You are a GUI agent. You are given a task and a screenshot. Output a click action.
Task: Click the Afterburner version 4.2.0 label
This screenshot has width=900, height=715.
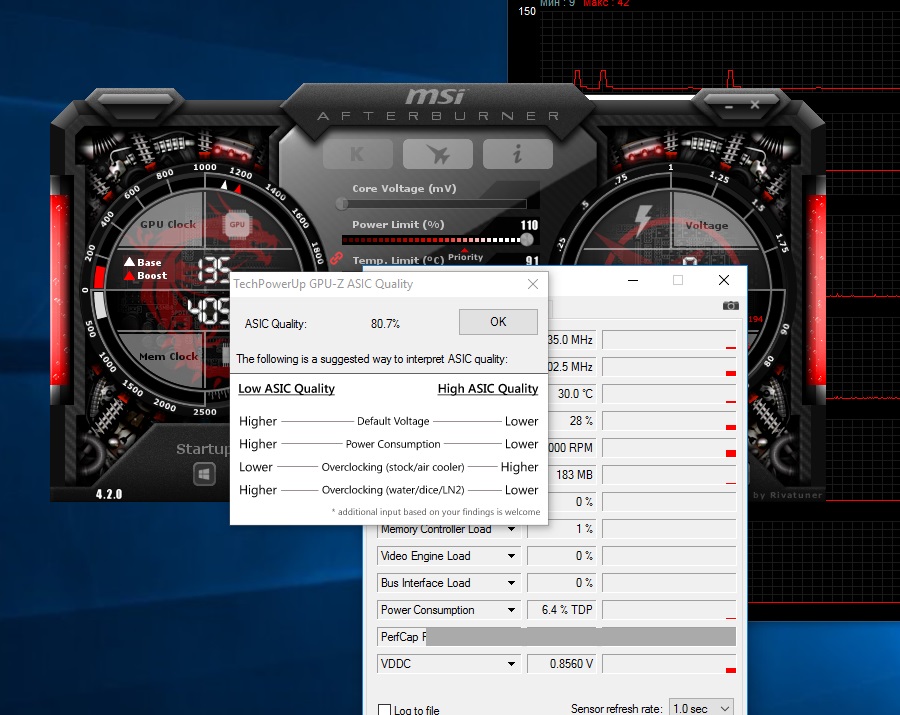click(109, 494)
